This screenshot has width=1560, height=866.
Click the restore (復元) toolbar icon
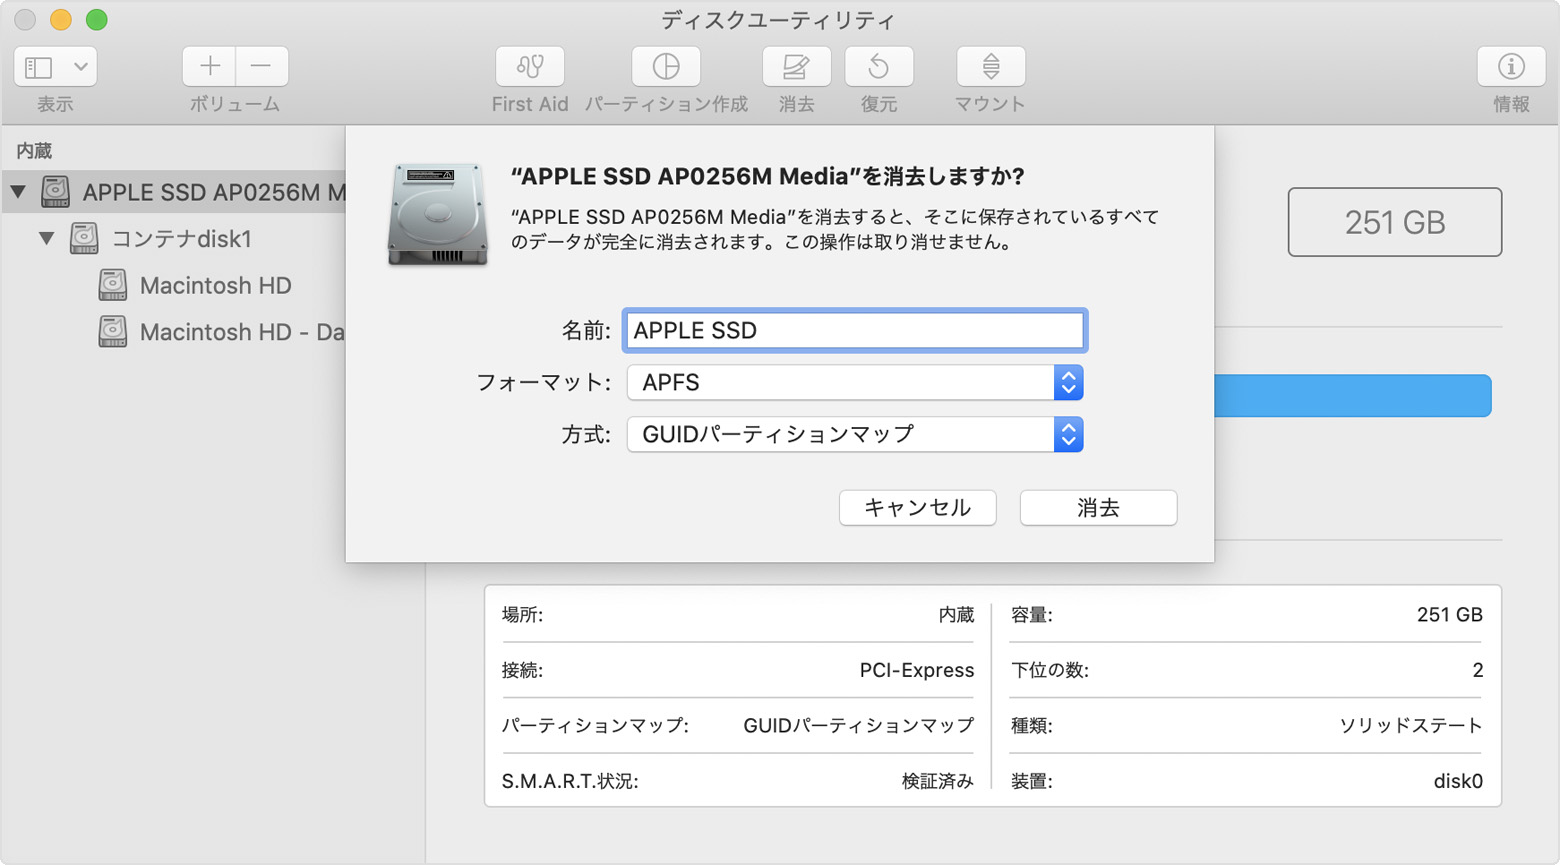[879, 67]
